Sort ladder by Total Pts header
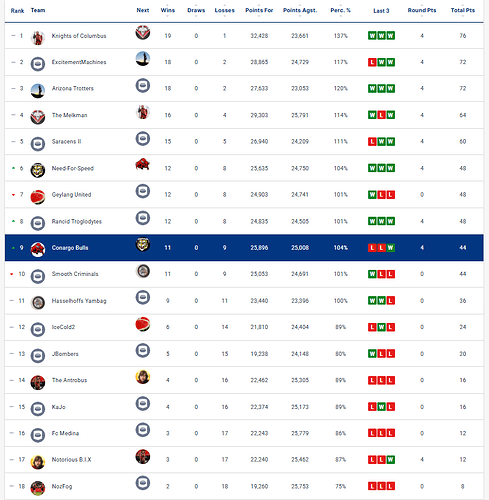 463,10
